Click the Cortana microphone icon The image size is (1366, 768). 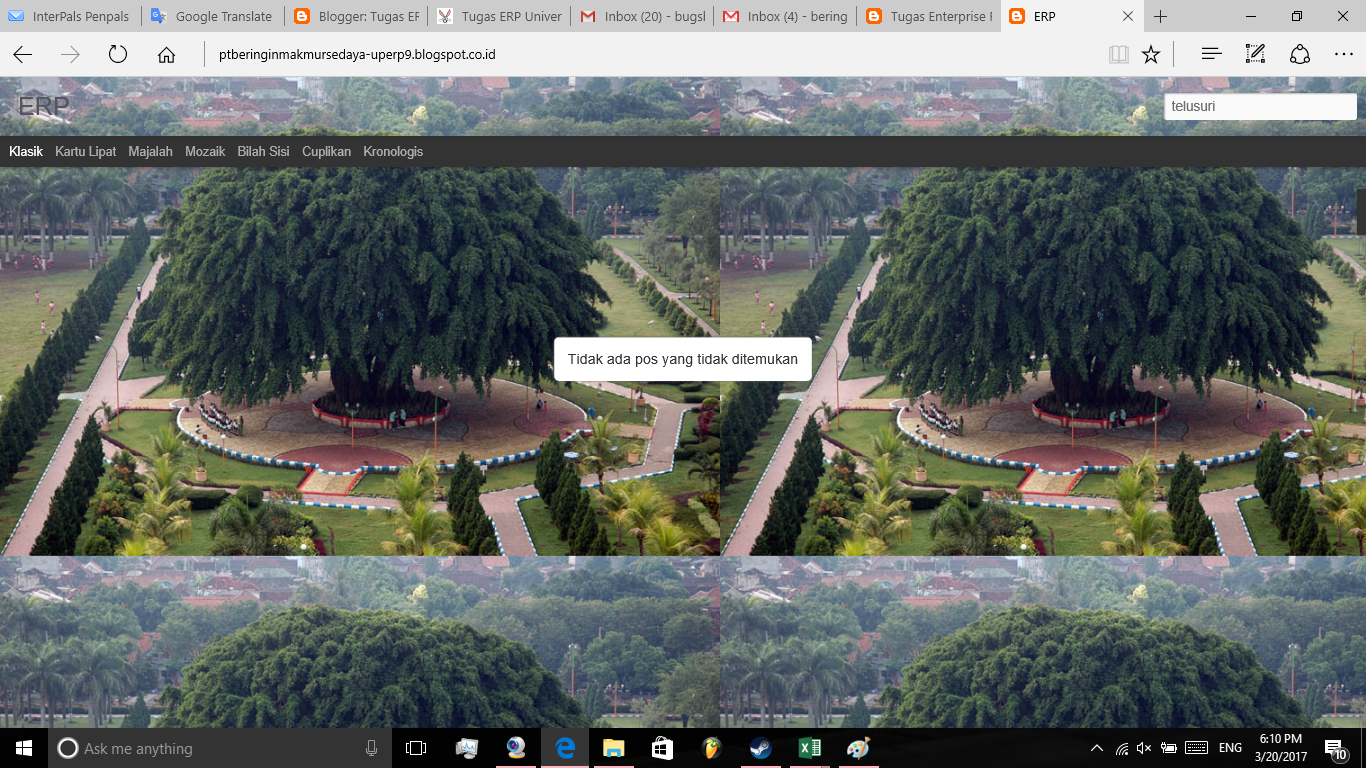371,748
